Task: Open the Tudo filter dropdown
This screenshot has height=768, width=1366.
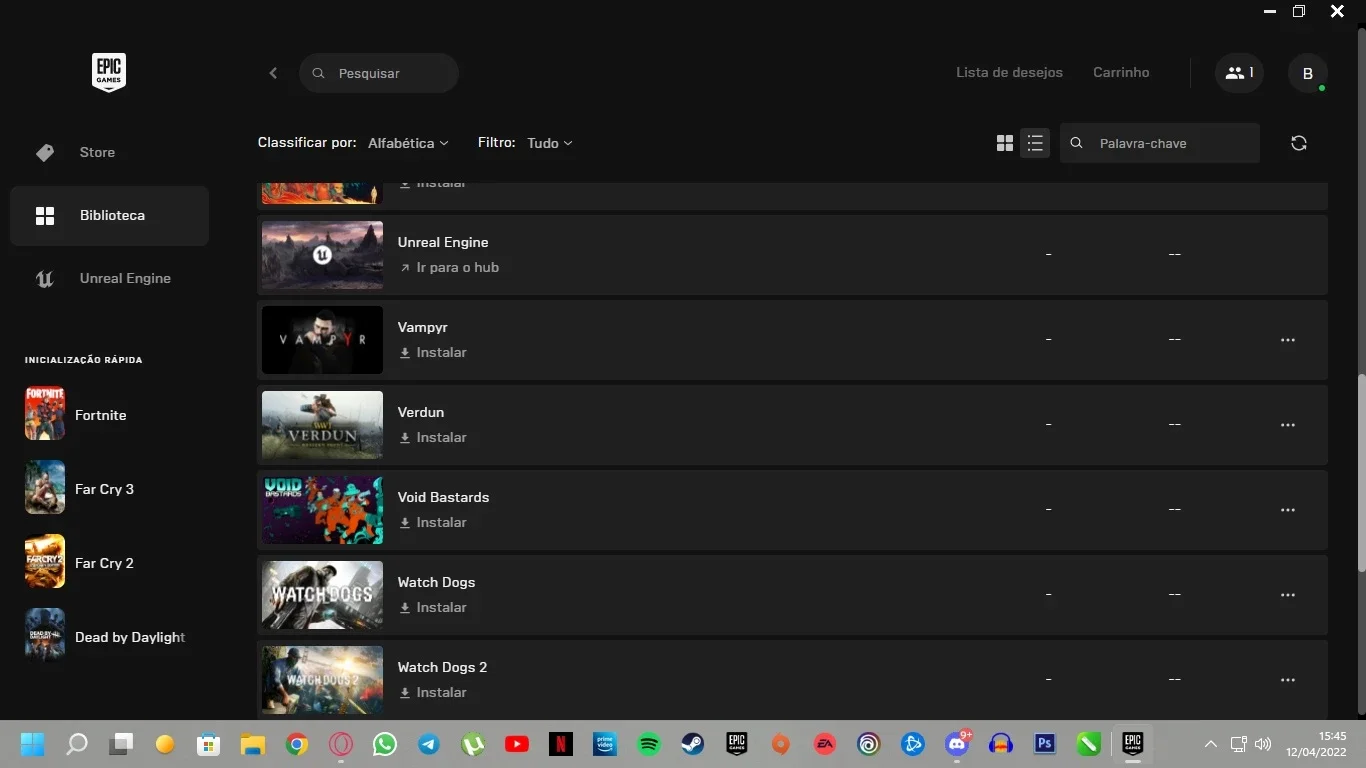Action: pyautogui.click(x=550, y=143)
